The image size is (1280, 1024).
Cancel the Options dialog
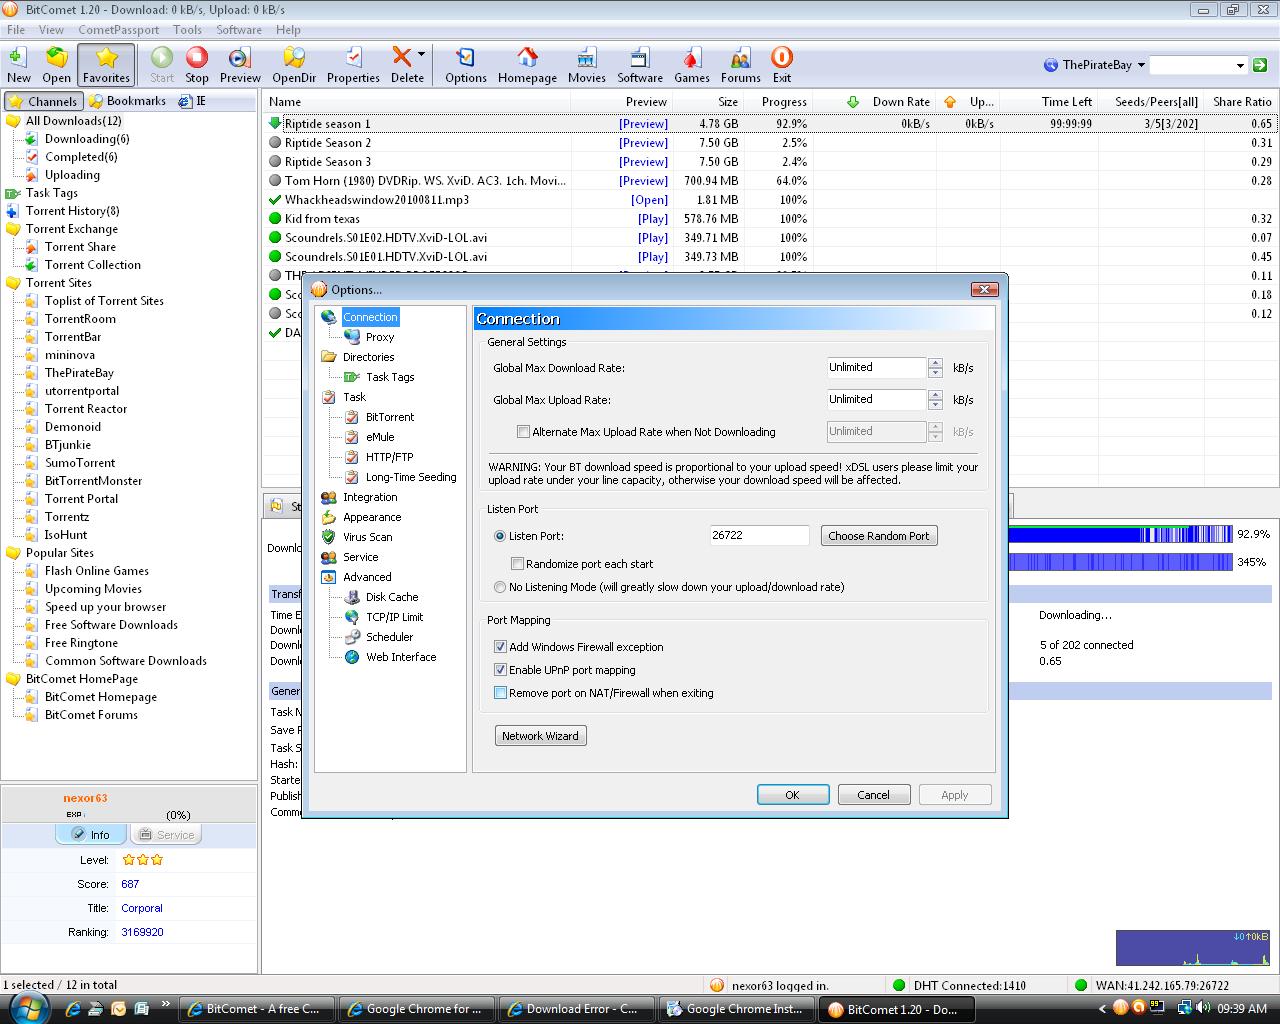pos(873,795)
